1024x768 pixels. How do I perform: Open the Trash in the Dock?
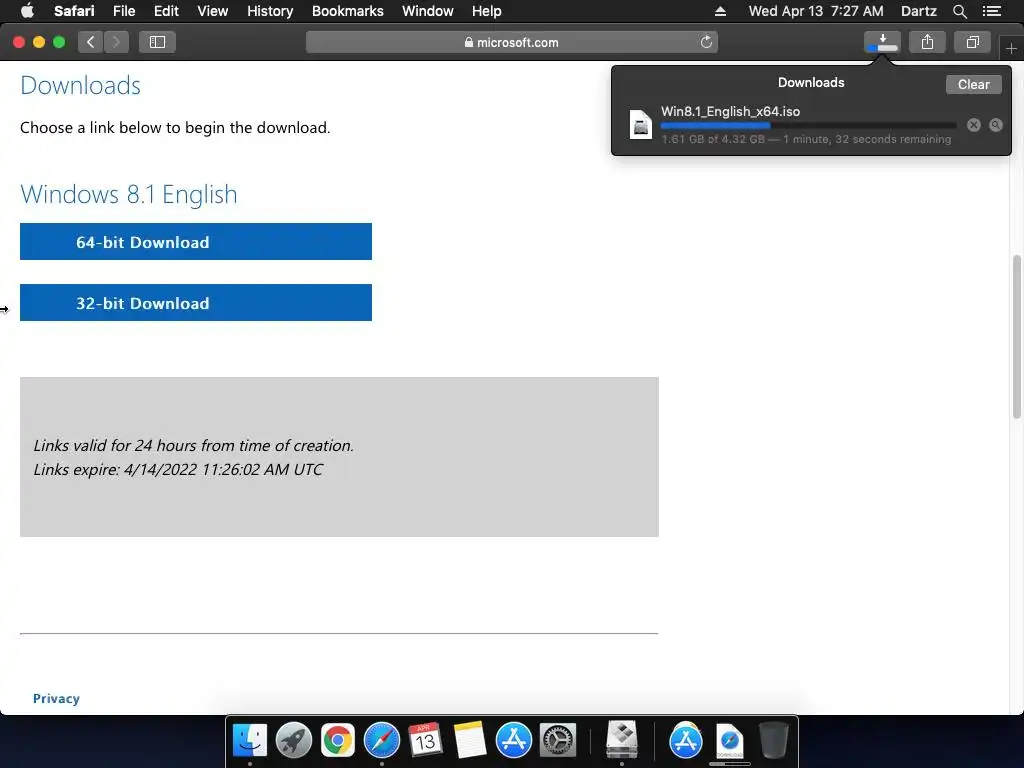[x=774, y=741]
